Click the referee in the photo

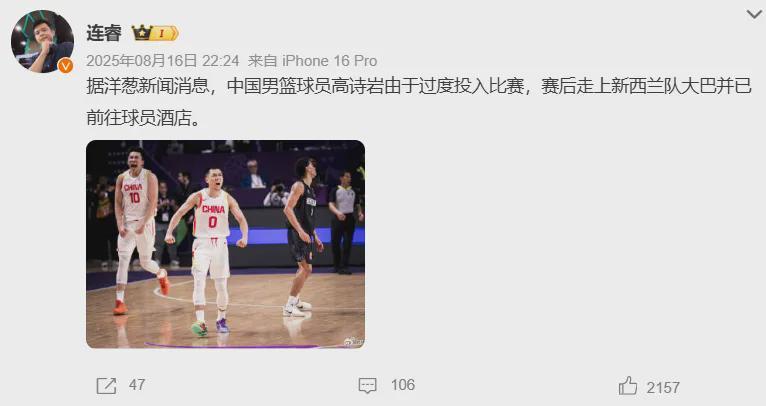[345, 222]
